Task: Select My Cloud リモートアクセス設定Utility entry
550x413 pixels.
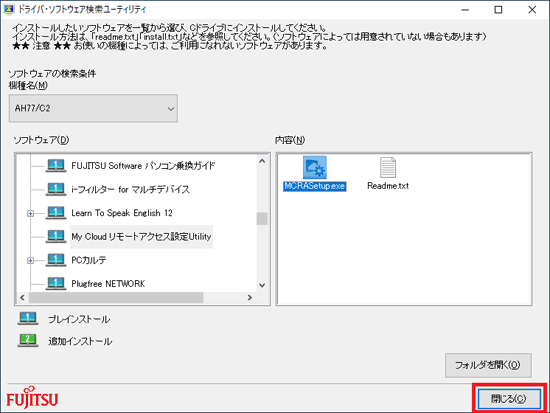Action: (x=141, y=237)
